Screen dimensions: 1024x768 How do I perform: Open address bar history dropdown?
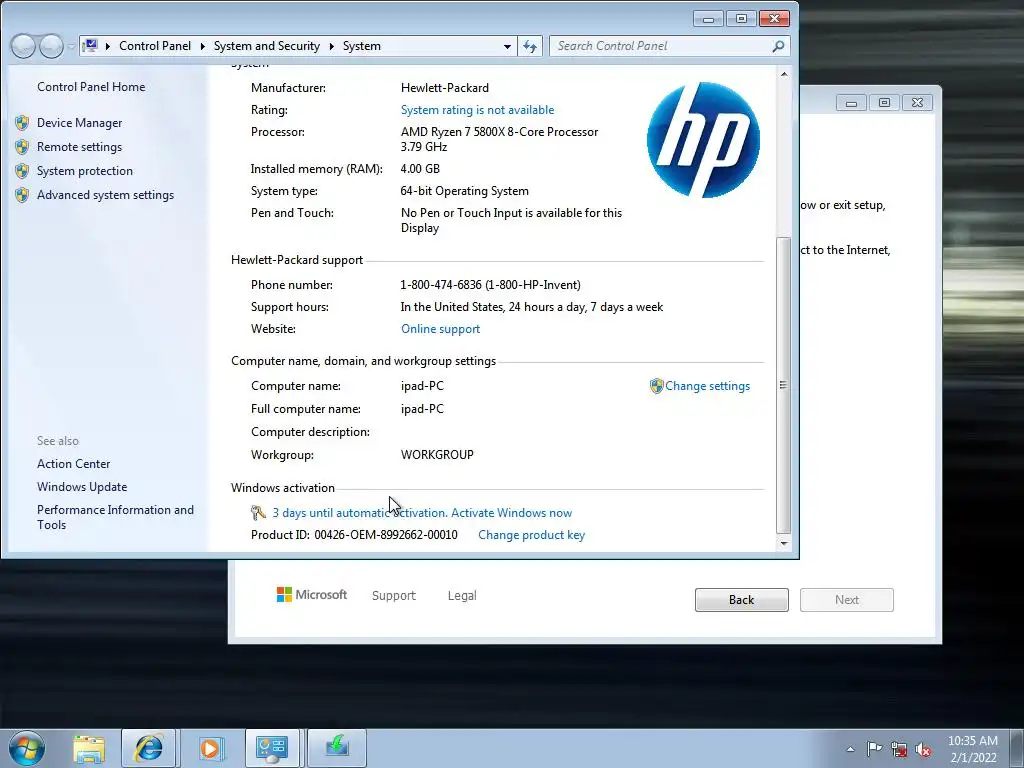click(x=507, y=46)
